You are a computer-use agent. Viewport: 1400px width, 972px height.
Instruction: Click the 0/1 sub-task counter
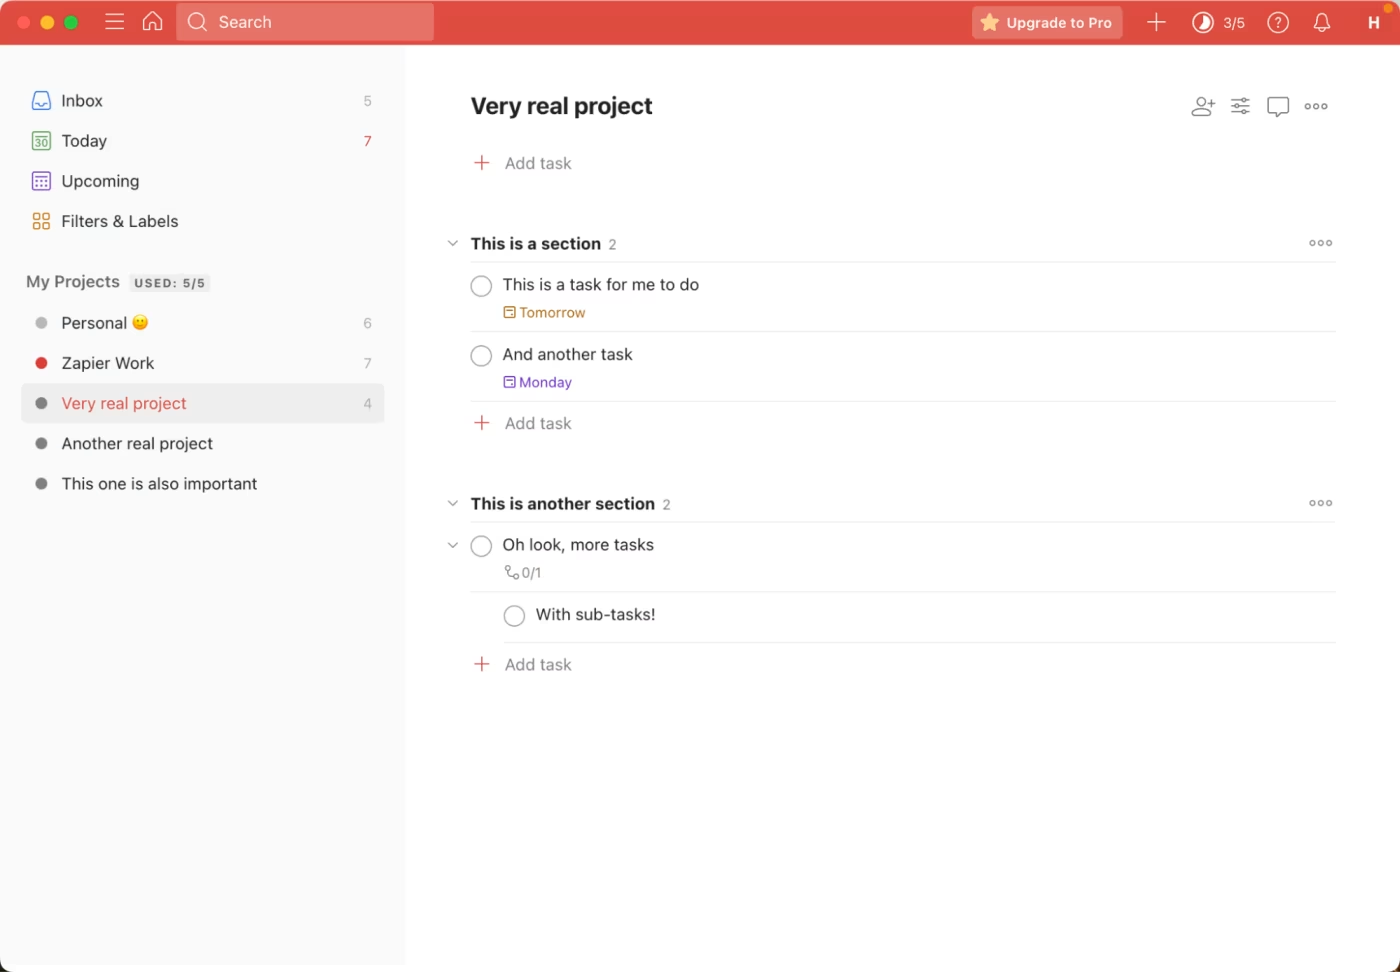coord(522,573)
